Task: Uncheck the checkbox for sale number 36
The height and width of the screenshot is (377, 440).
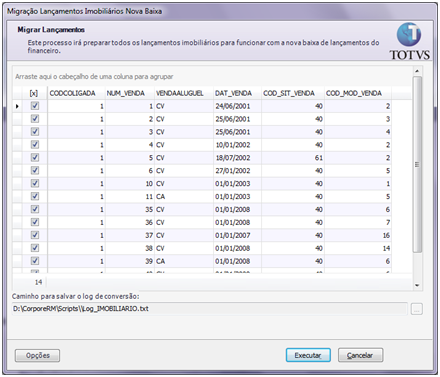Action: coord(35,222)
